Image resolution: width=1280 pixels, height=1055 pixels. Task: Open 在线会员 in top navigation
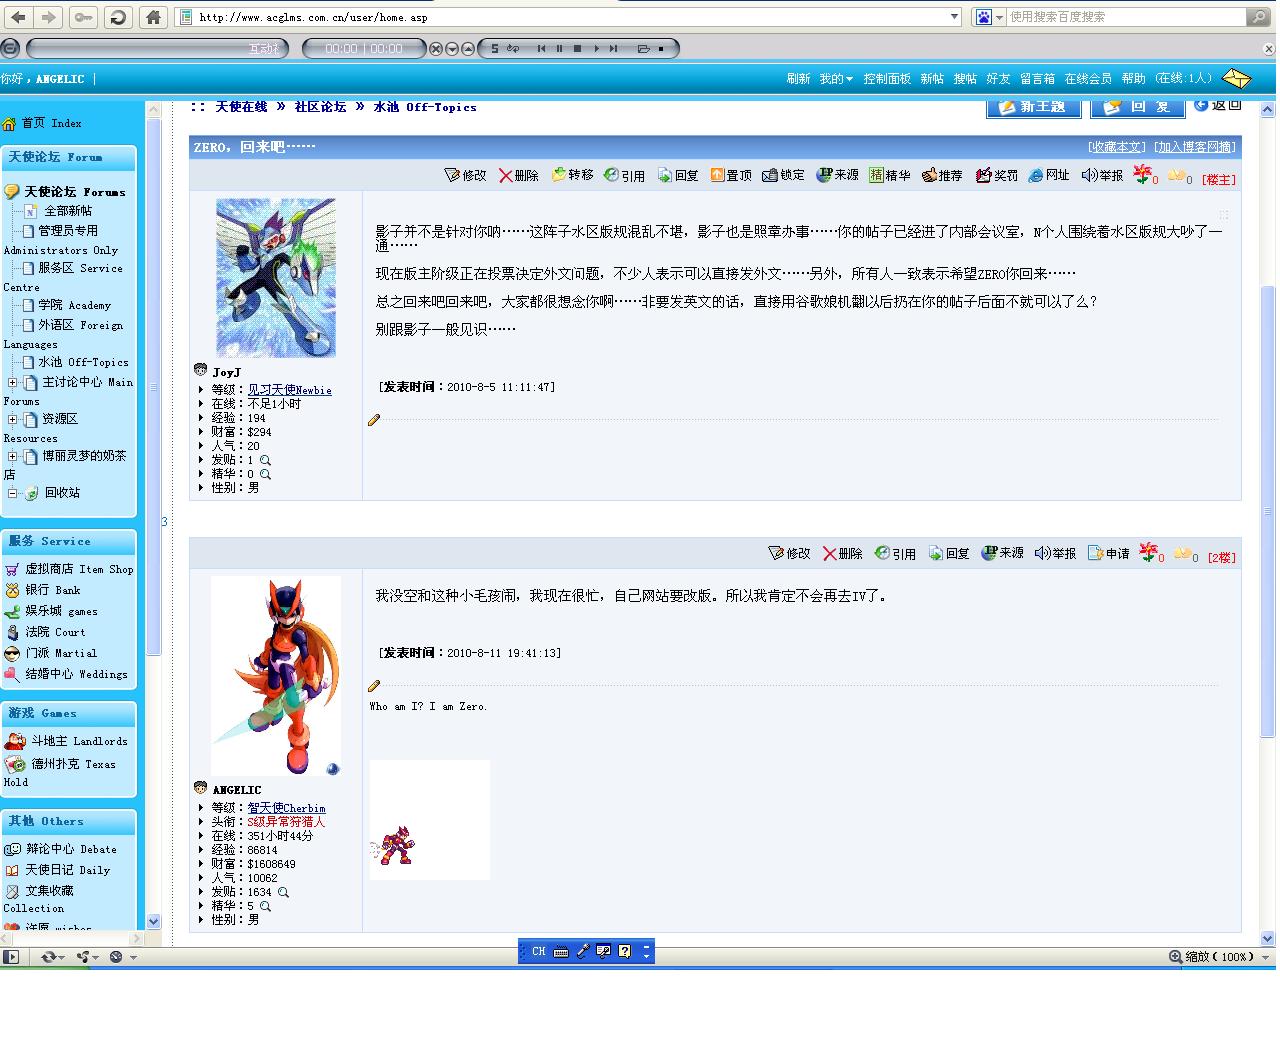tap(1088, 78)
